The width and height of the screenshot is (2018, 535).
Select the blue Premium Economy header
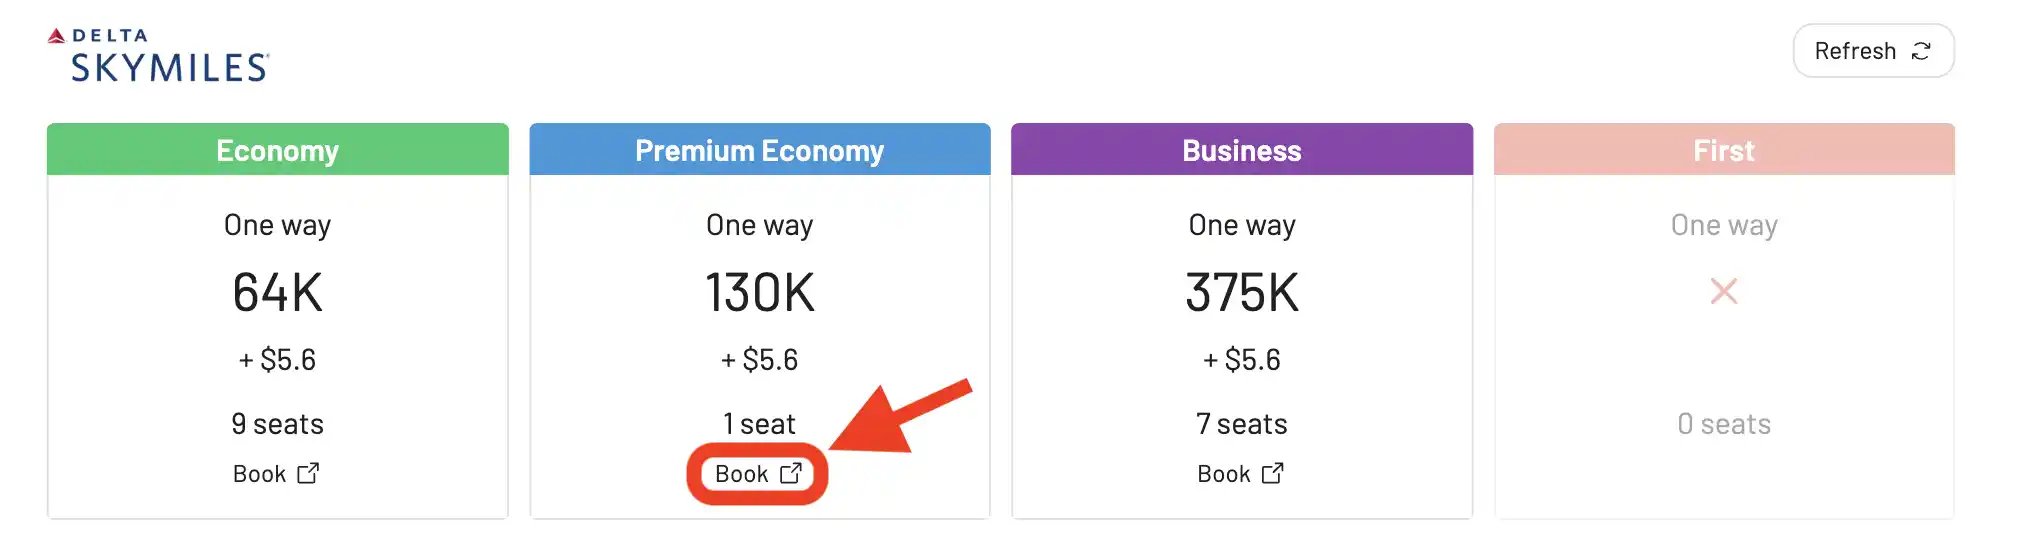[760, 150]
